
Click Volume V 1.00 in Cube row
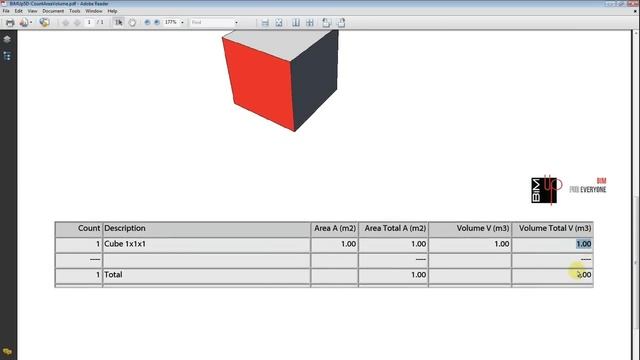[x=502, y=244]
